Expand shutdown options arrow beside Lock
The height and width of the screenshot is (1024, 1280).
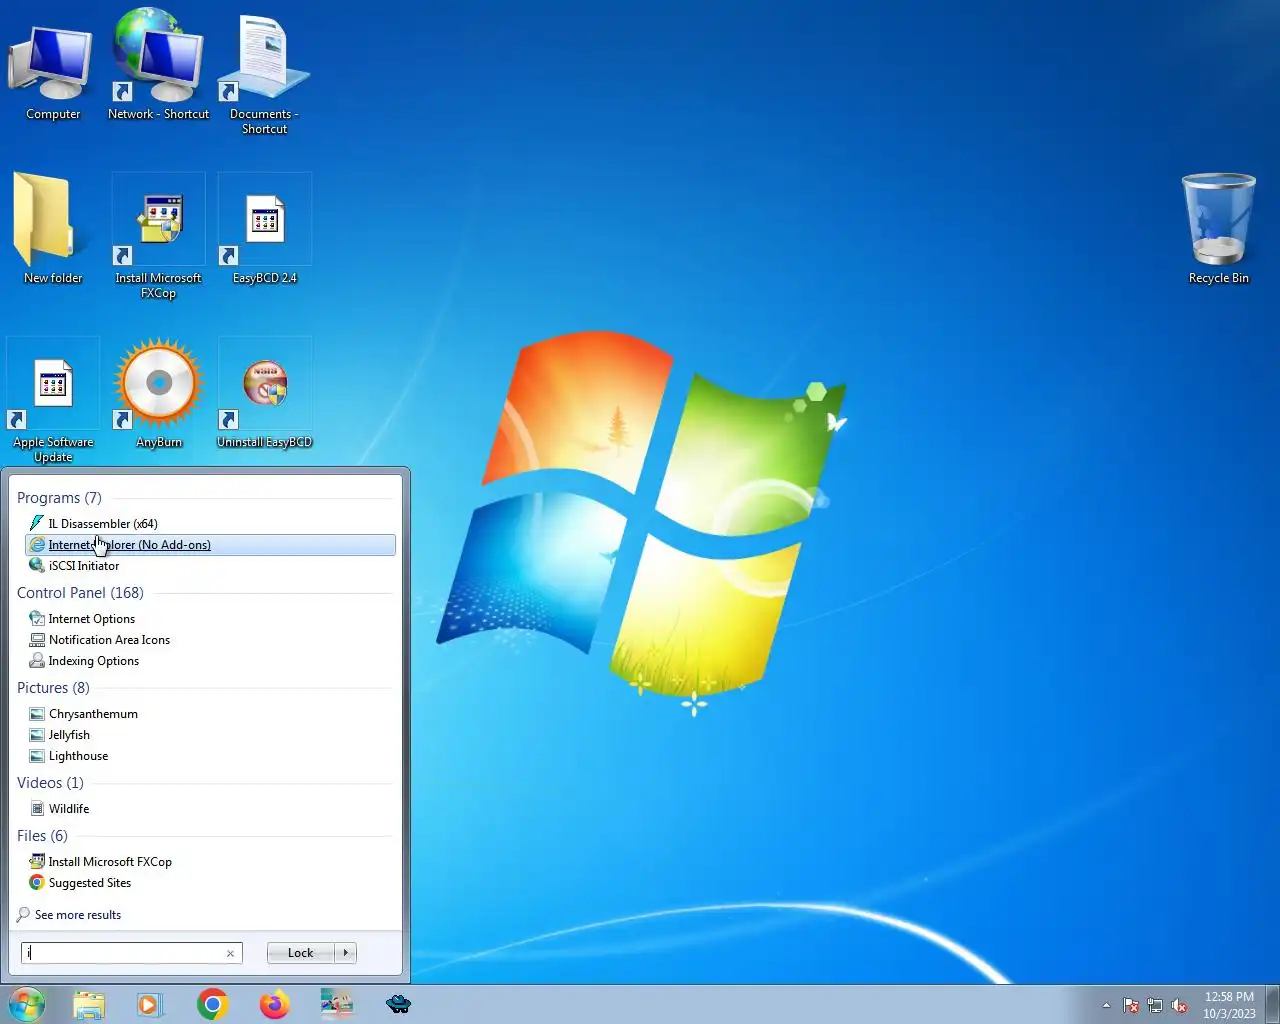click(x=346, y=953)
